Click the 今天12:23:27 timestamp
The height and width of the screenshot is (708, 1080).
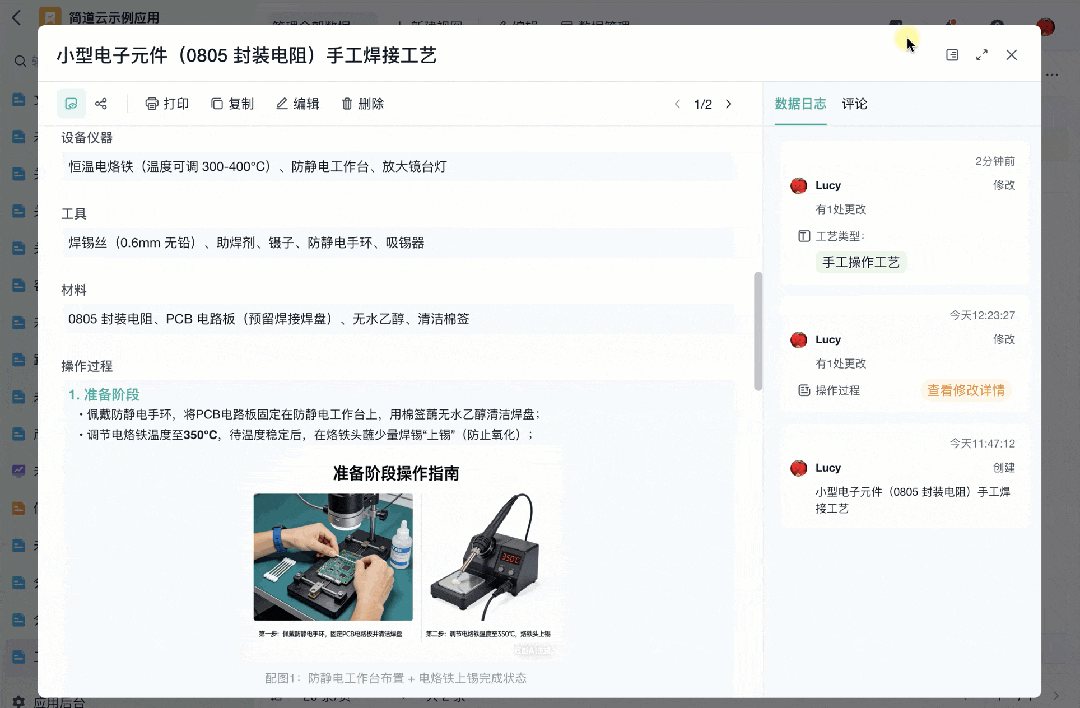[x=982, y=315]
